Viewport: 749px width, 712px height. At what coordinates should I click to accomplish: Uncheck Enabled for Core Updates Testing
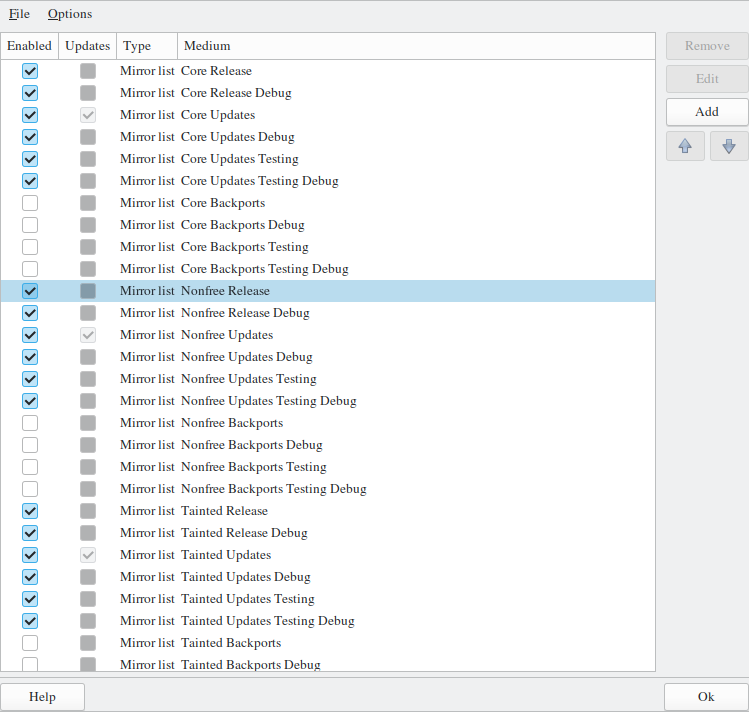(x=30, y=159)
